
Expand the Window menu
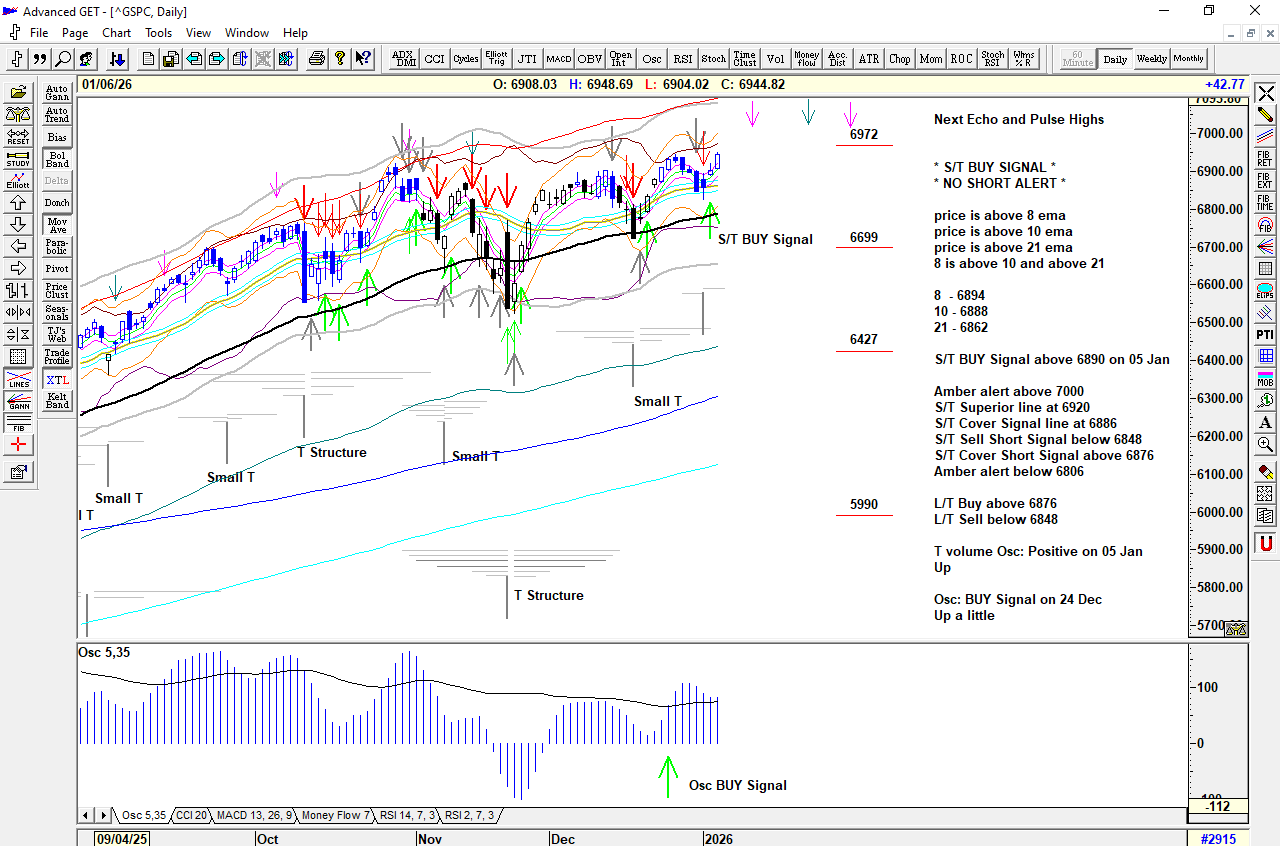coord(246,33)
